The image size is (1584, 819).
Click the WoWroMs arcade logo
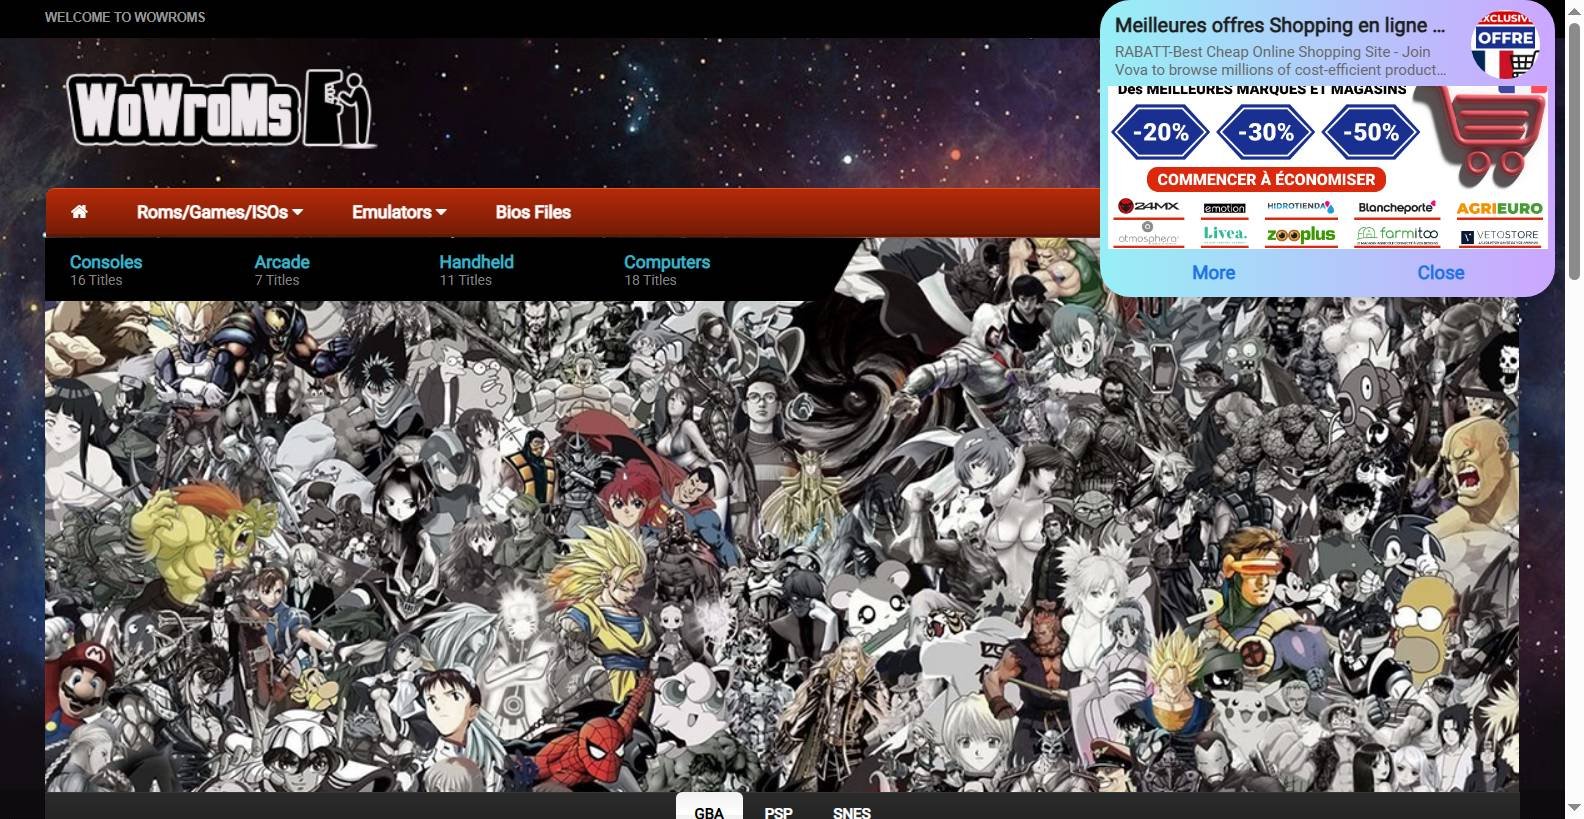[x=221, y=109]
